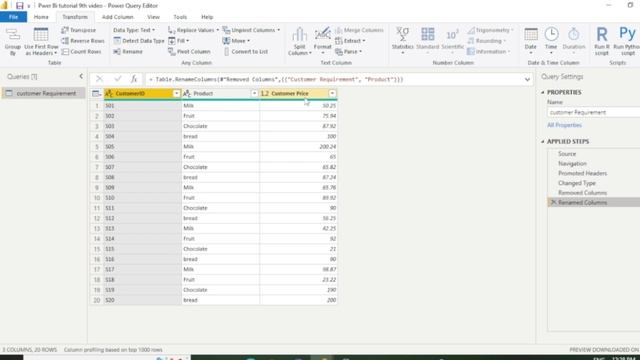Open the Time column tool
The image size is (640, 360).
551,41
